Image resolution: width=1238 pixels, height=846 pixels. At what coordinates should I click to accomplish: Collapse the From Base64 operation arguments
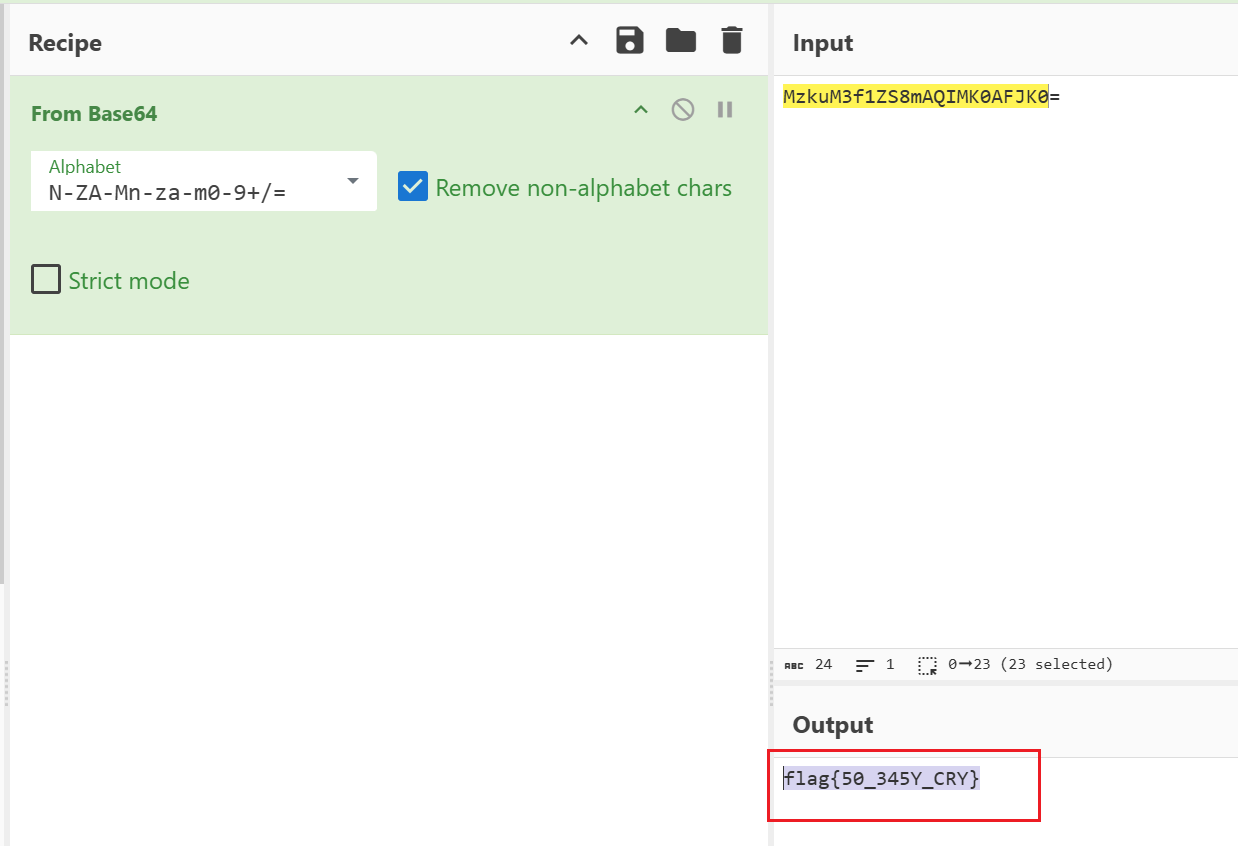641,109
